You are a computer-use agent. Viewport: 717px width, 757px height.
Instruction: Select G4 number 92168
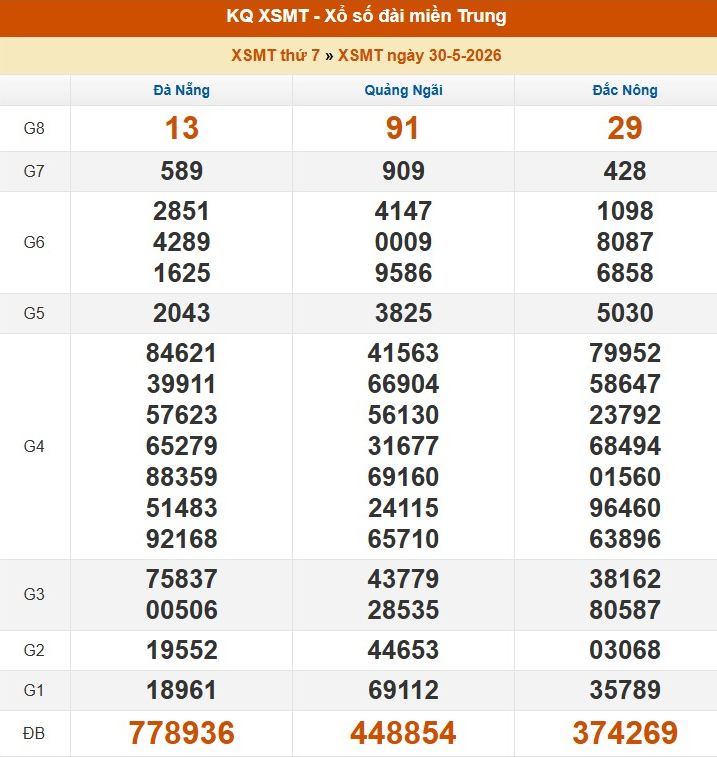coord(182,539)
